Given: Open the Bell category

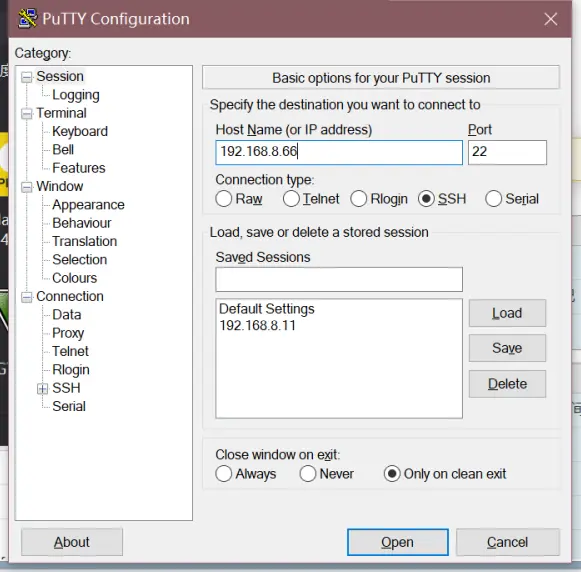Looking at the screenshot, I should 63,150.
